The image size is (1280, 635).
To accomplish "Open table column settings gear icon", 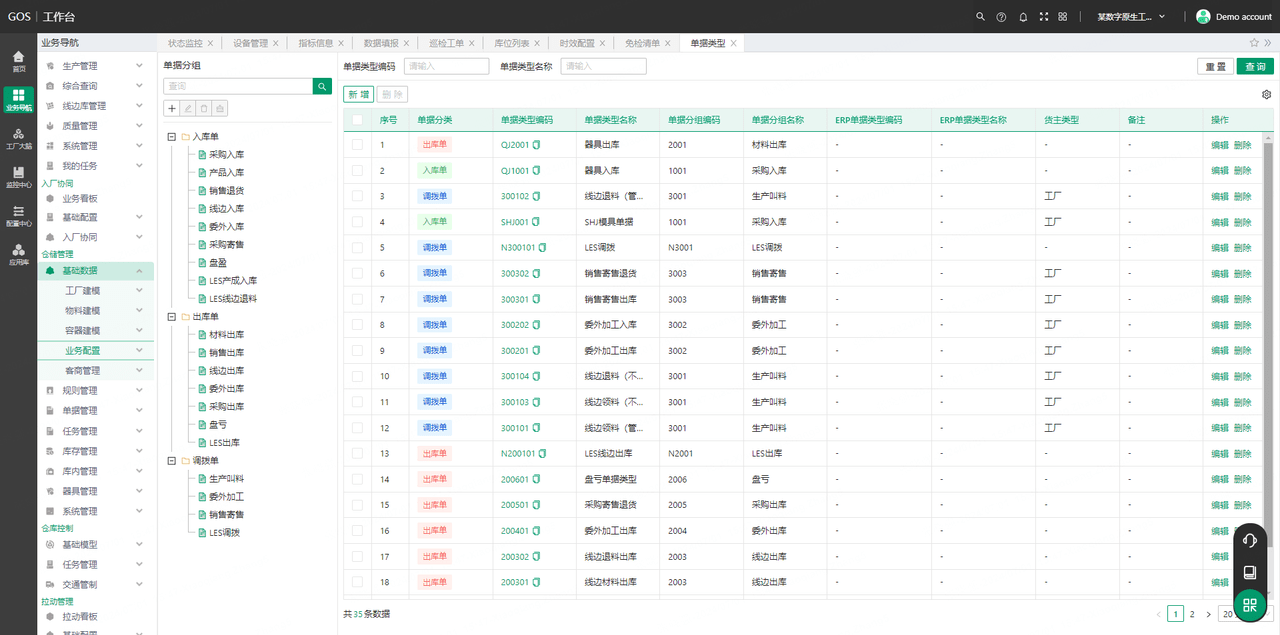I will click(x=1266, y=94).
